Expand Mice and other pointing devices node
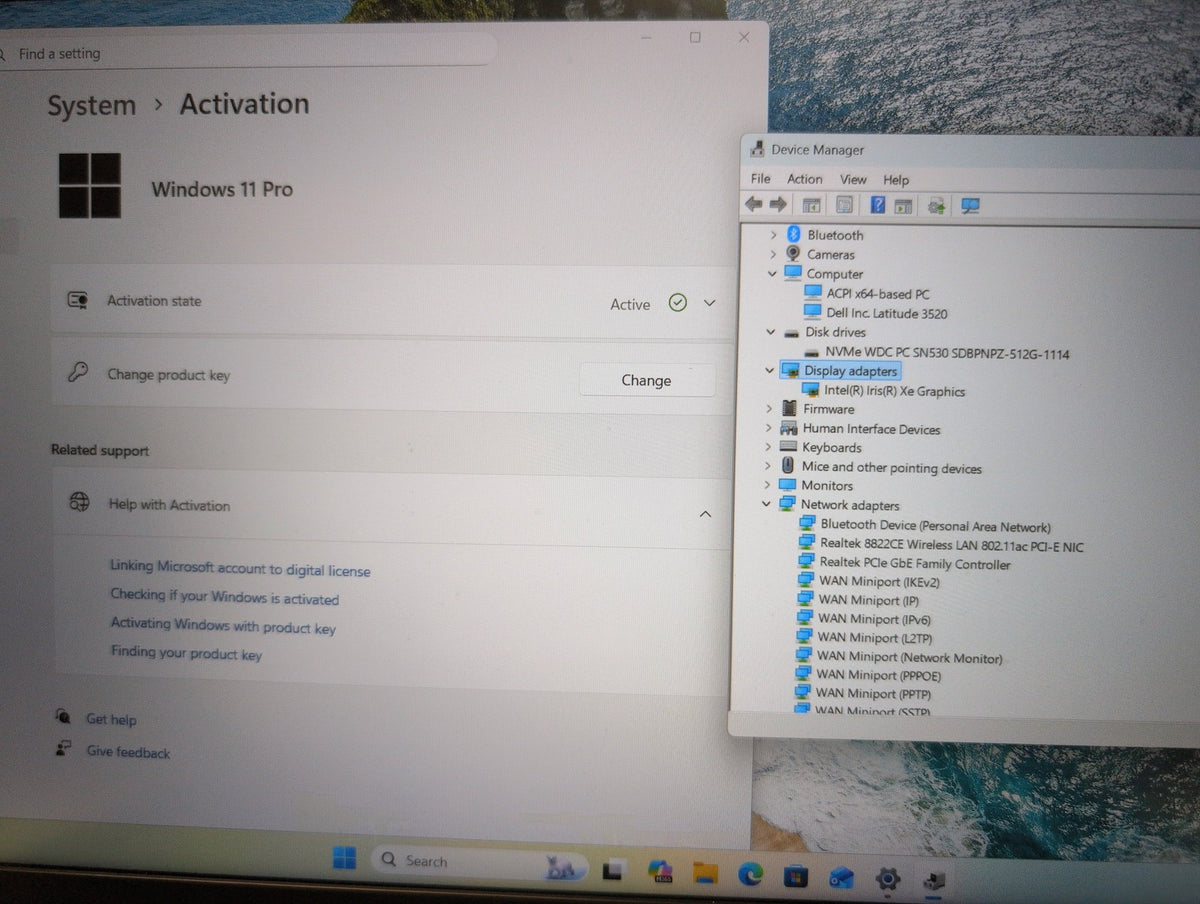The width and height of the screenshot is (1200, 904). 768,467
